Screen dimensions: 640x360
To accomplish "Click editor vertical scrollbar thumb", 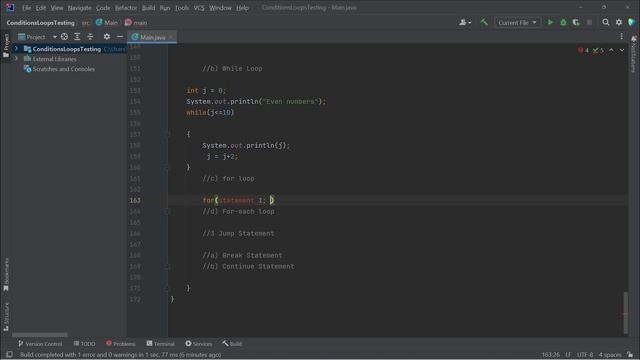I will (x=625, y=313).
